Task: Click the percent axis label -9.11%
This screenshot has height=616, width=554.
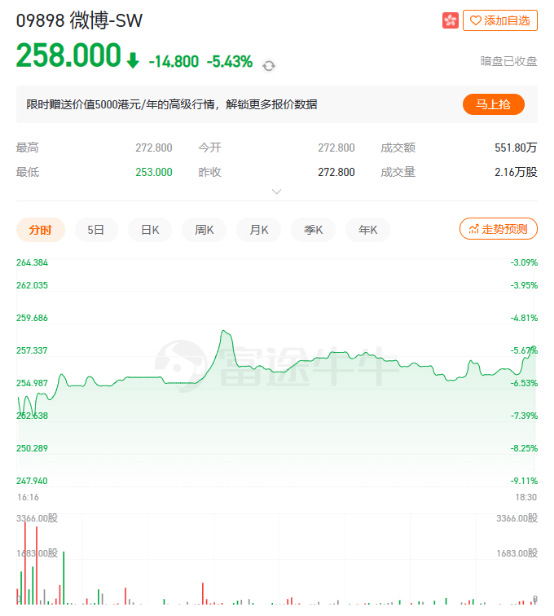Action: pos(524,481)
